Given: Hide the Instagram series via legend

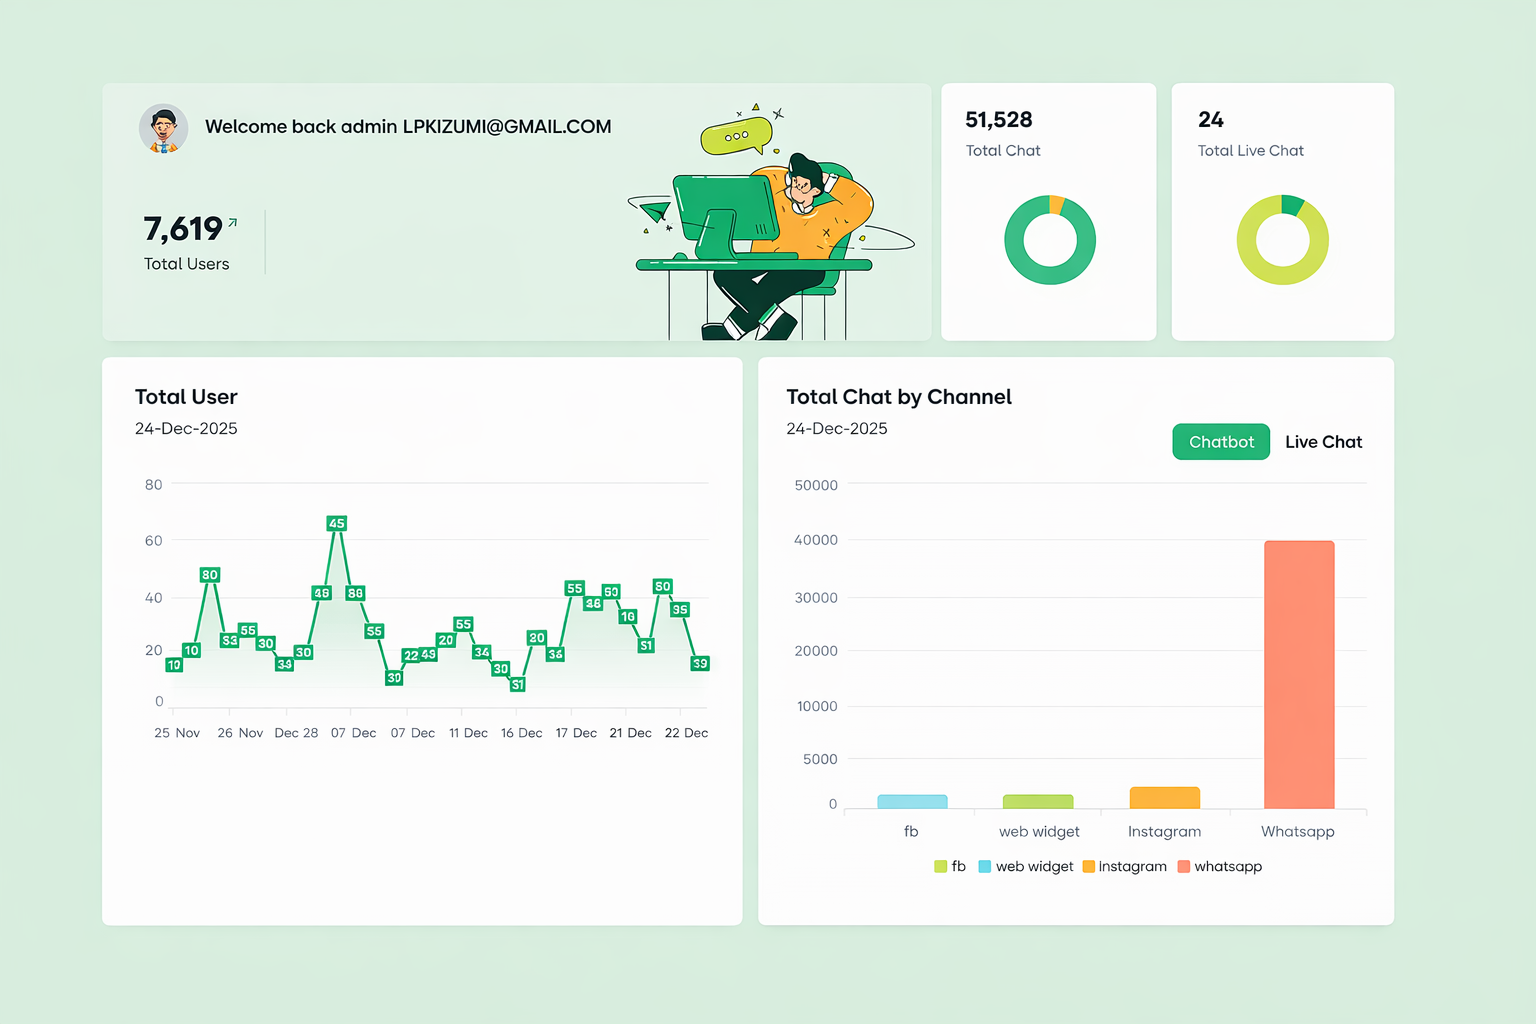Looking at the screenshot, I should 1125,867.
